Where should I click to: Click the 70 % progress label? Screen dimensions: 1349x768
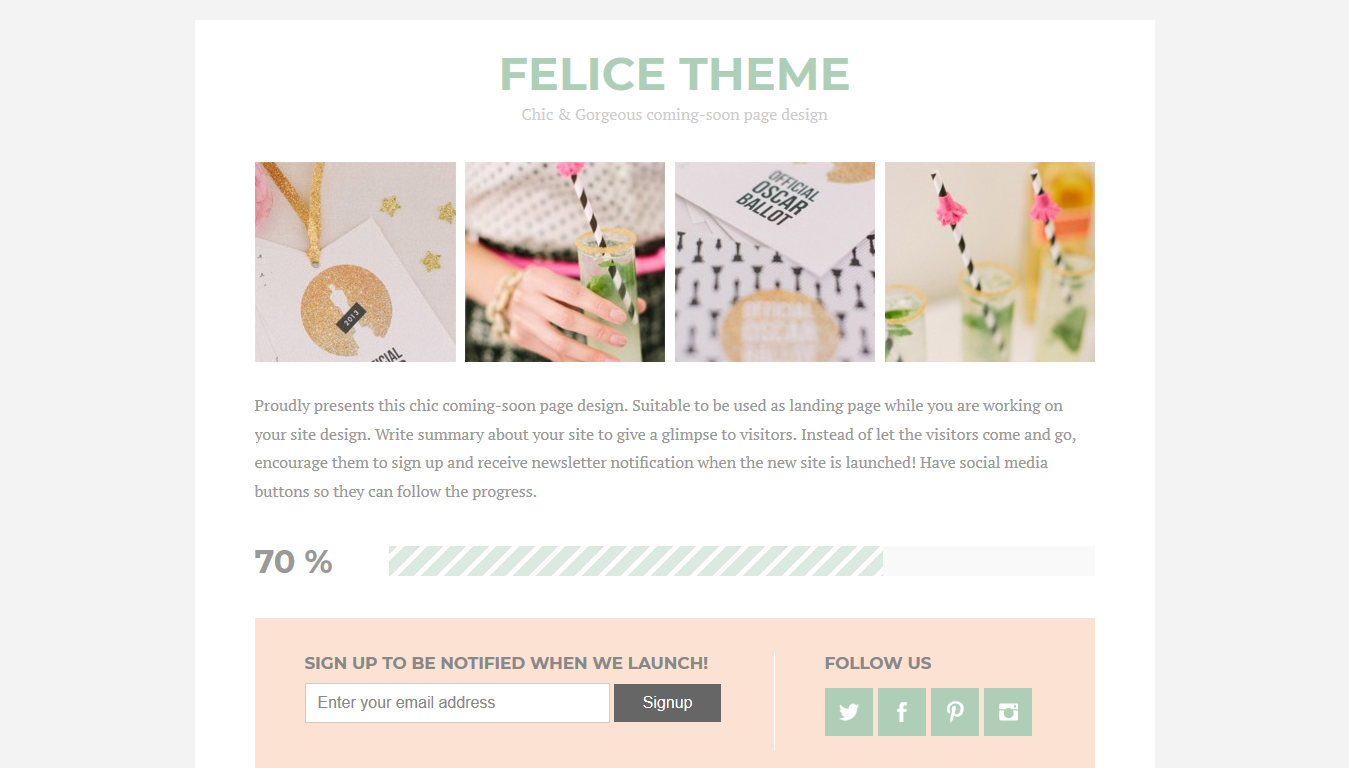pos(294,562)
